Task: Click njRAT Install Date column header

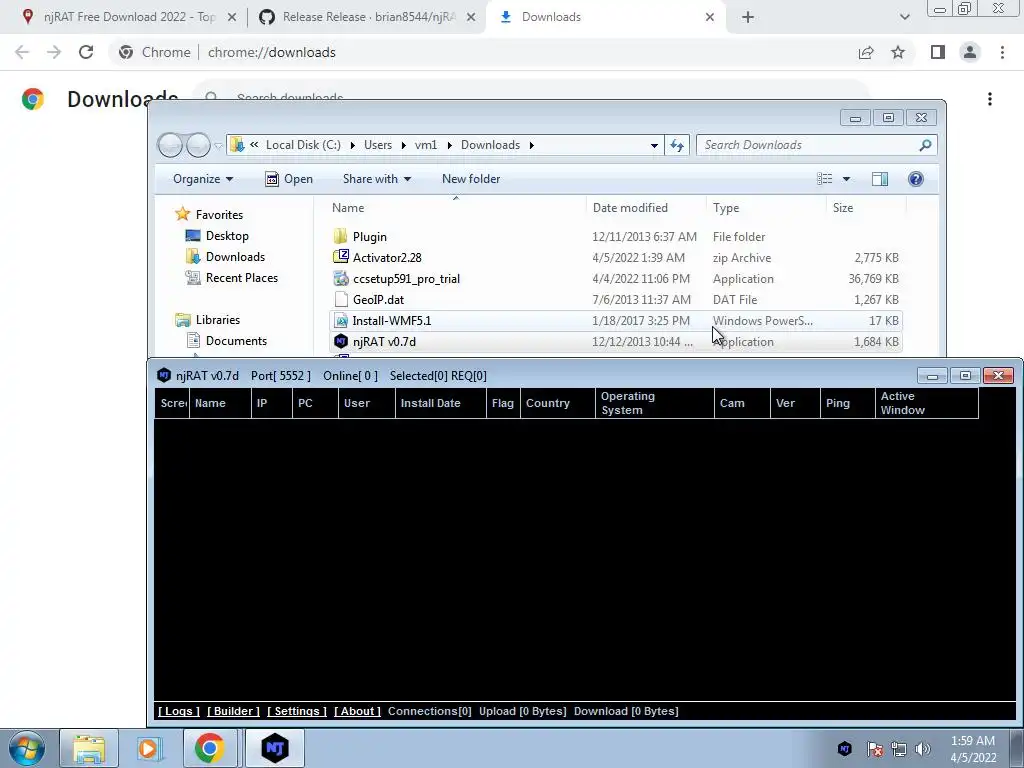Action: click(440, 403)
